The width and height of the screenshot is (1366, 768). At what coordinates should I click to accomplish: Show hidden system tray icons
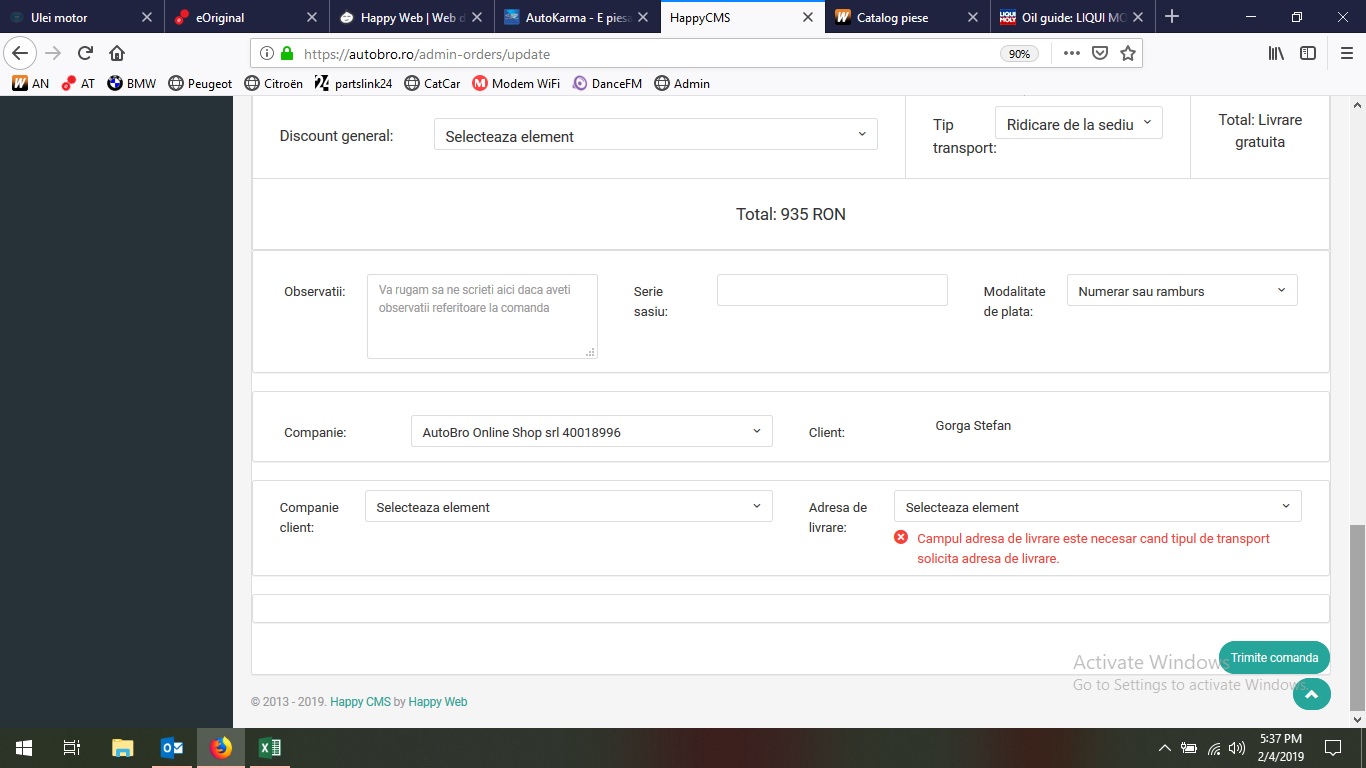point(1164,748)
